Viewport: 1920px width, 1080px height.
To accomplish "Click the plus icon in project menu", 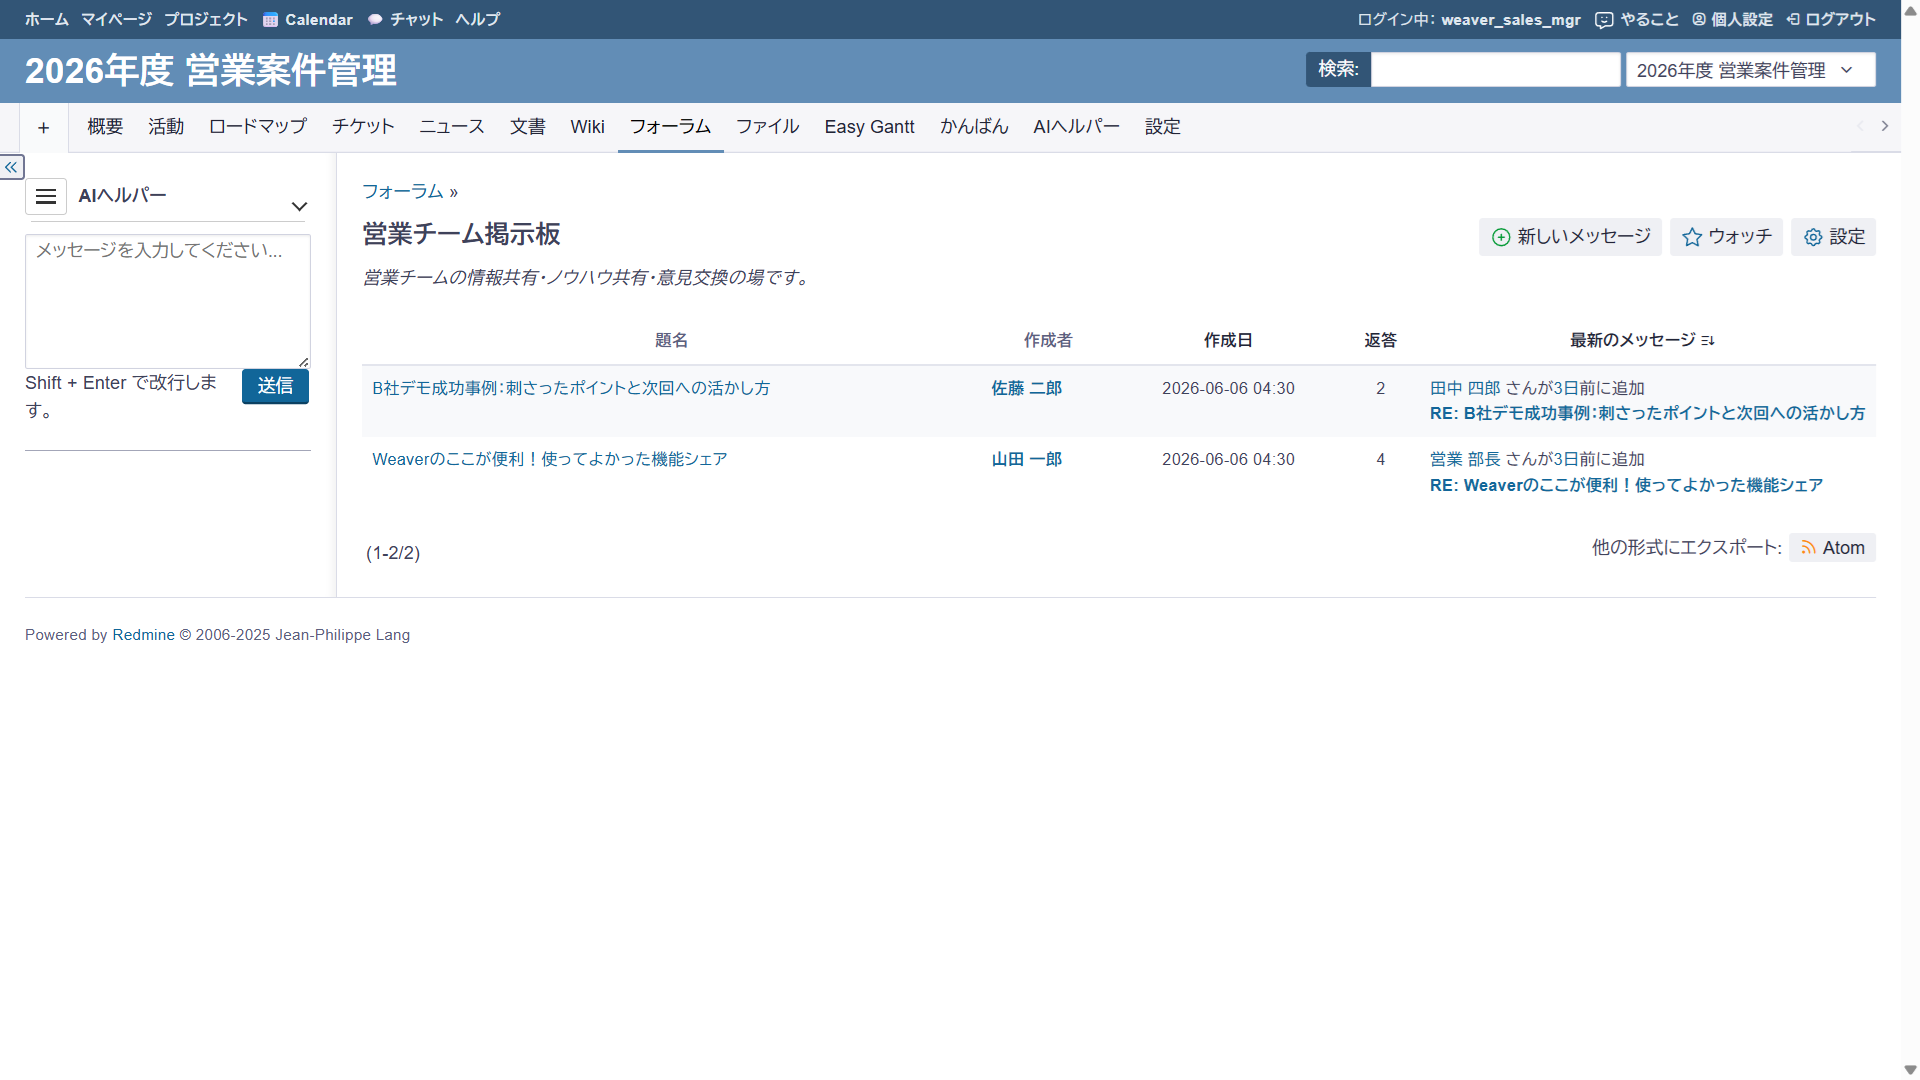I will coord(44,127).
